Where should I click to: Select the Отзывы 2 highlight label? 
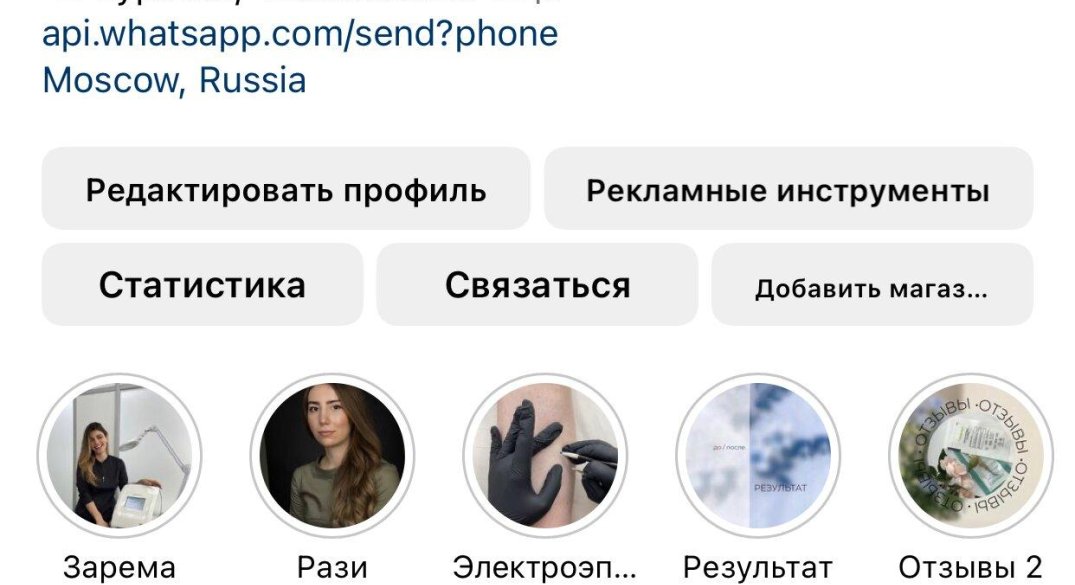click(x=971, y=568)
